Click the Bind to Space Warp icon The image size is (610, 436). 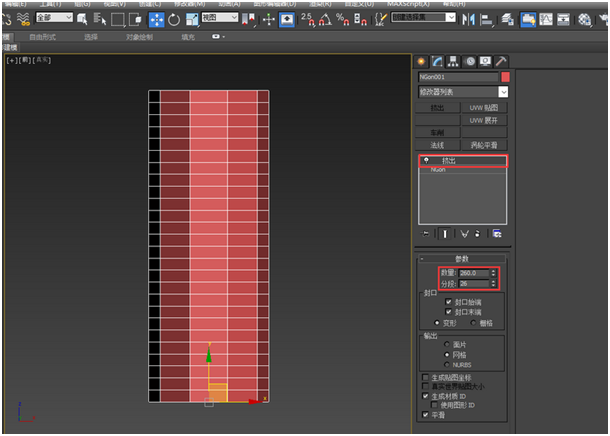tap(23, 19)
